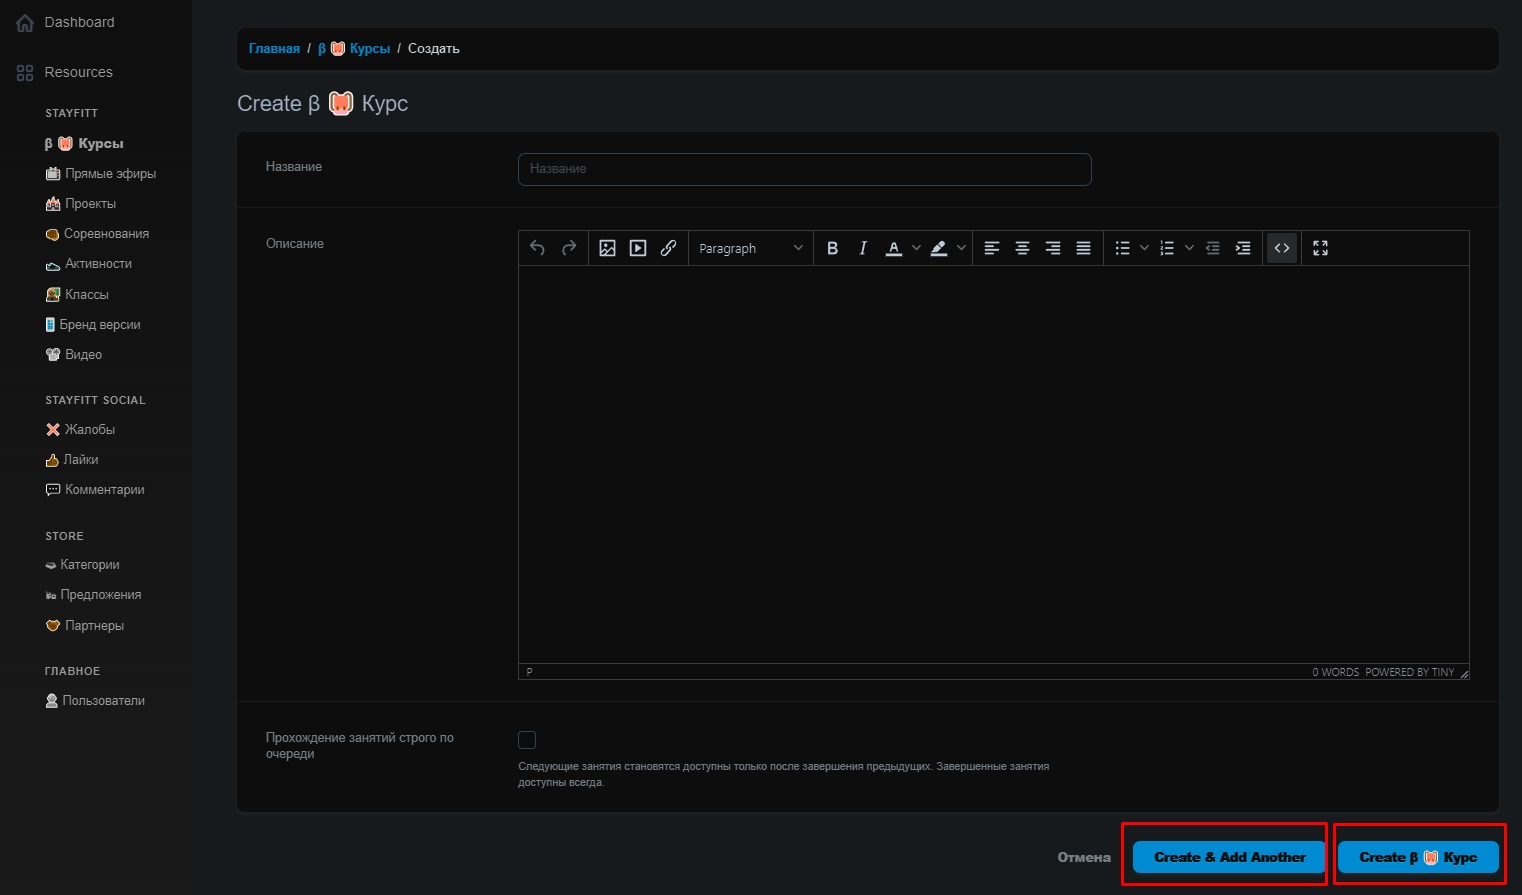
Task: Toggle italic formatting in editor
Action: 862,248
